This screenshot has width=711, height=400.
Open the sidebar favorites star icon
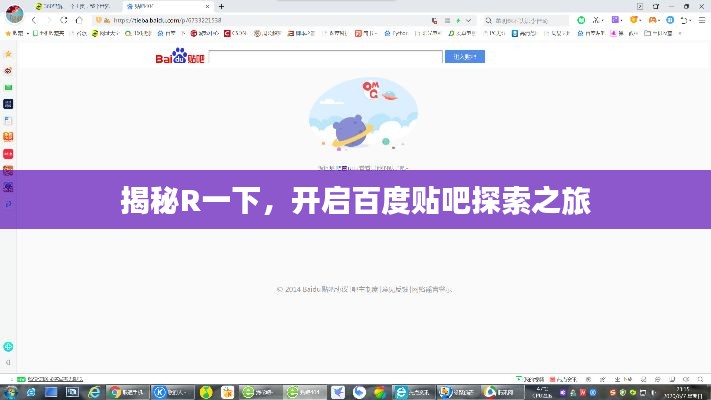tap(8, 54)
